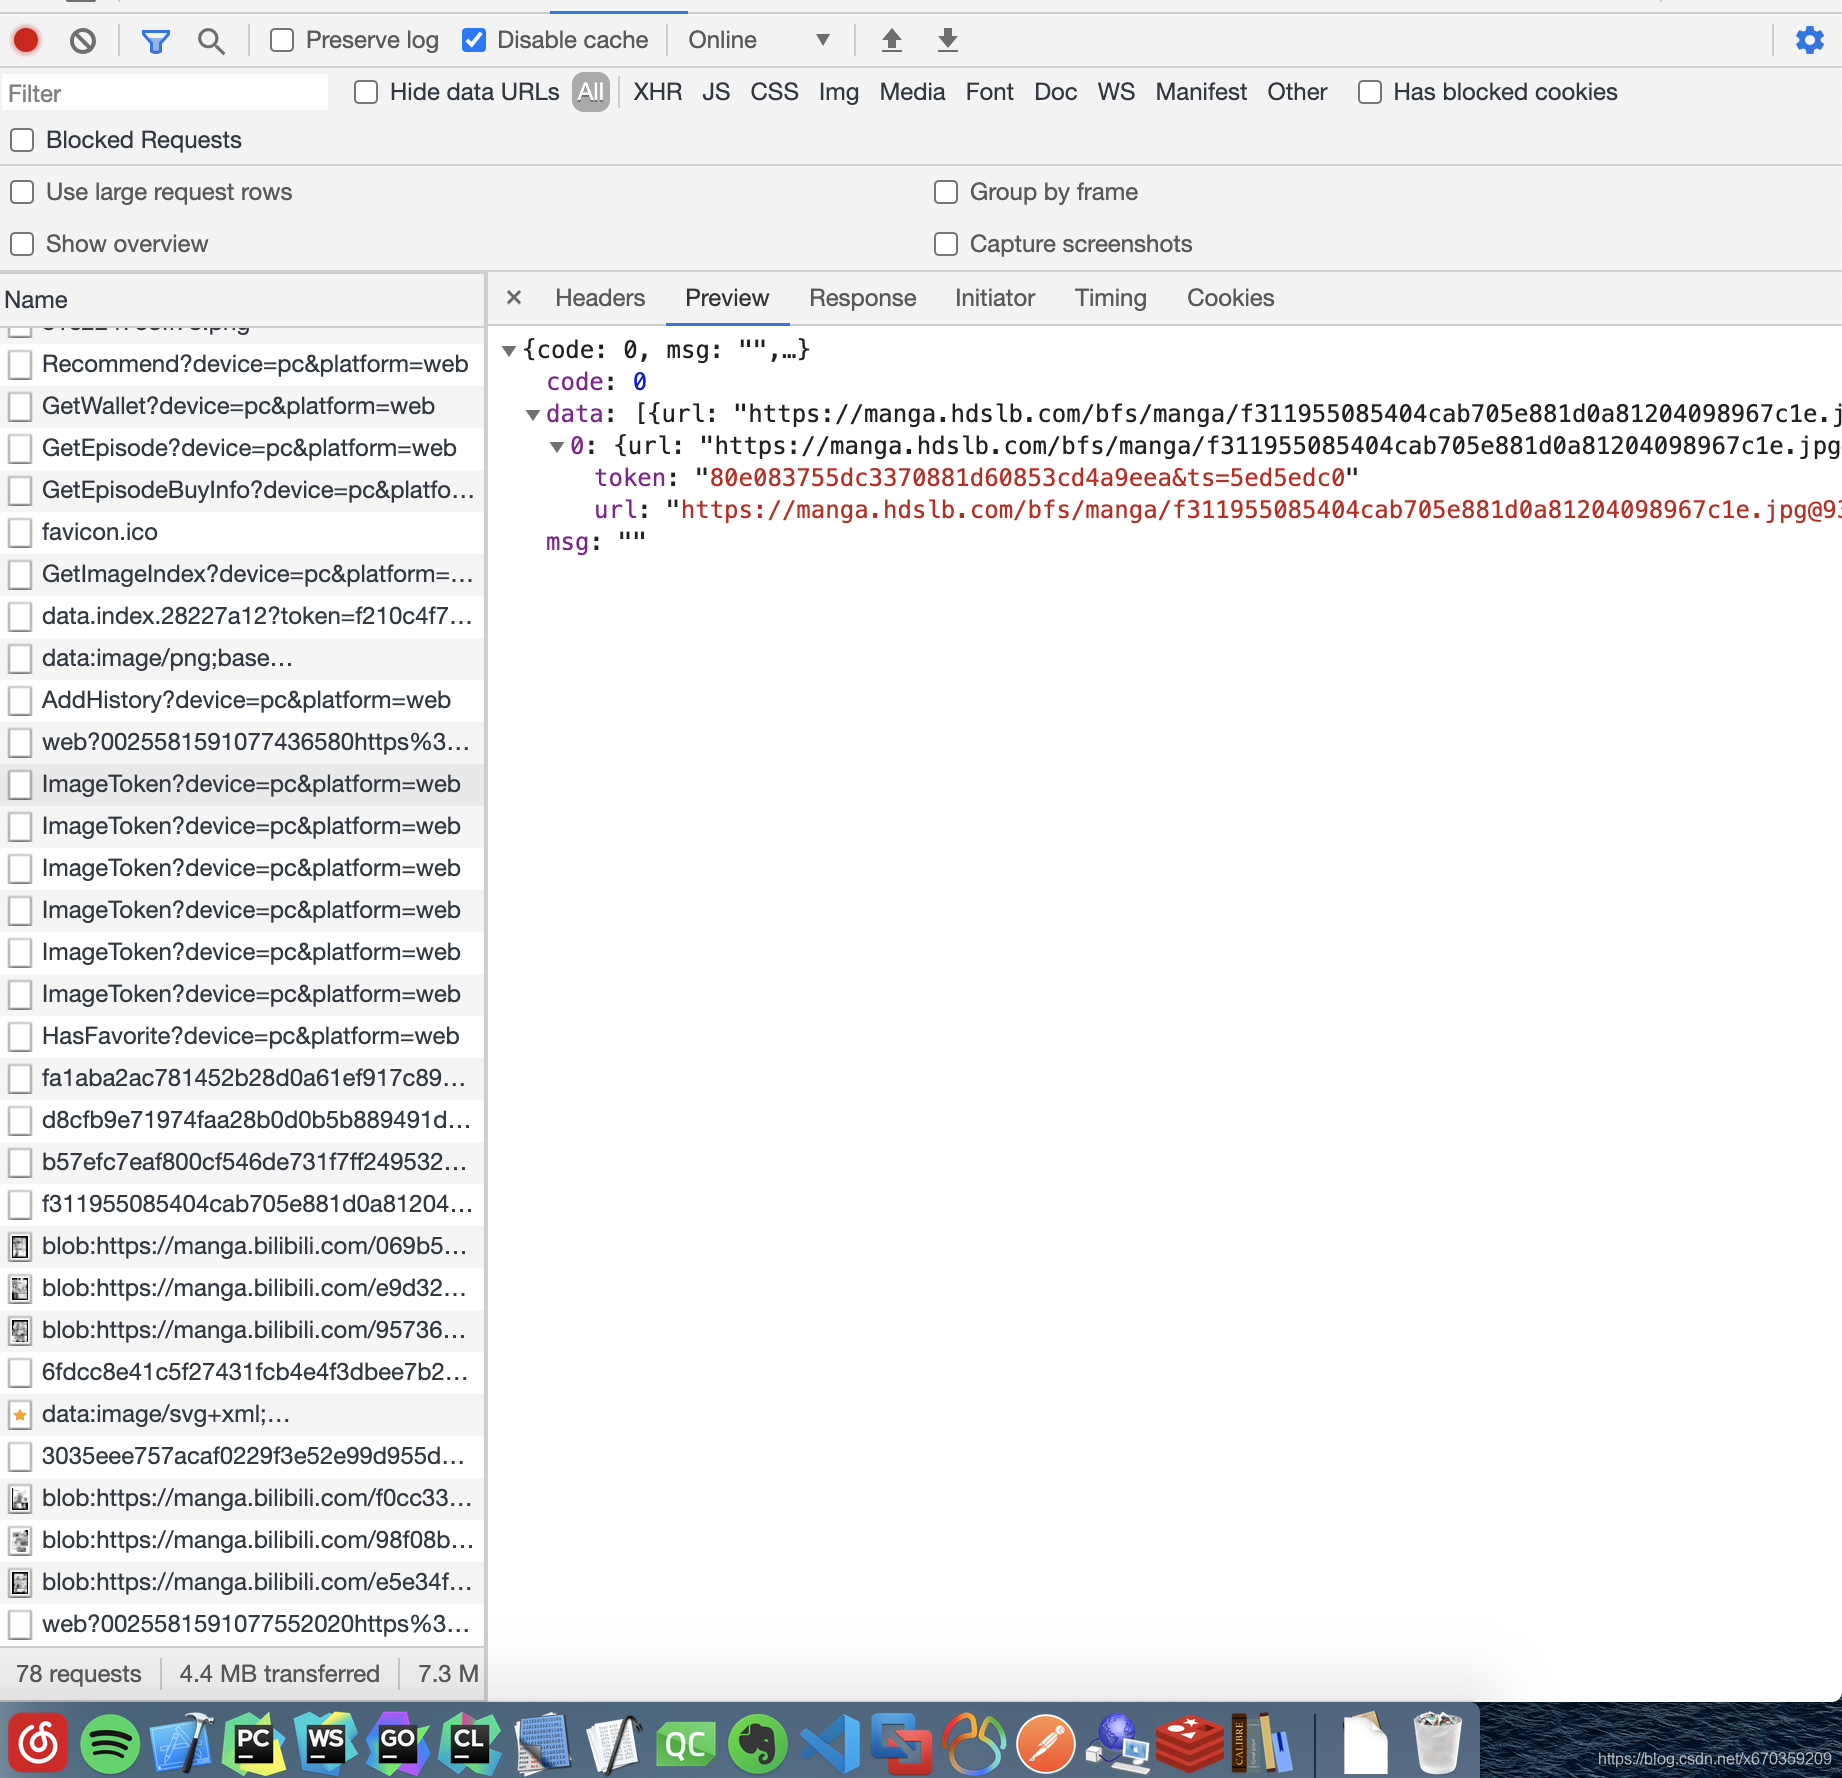
Task: Open the Online throttling dropdown
Action: [759, 40]
